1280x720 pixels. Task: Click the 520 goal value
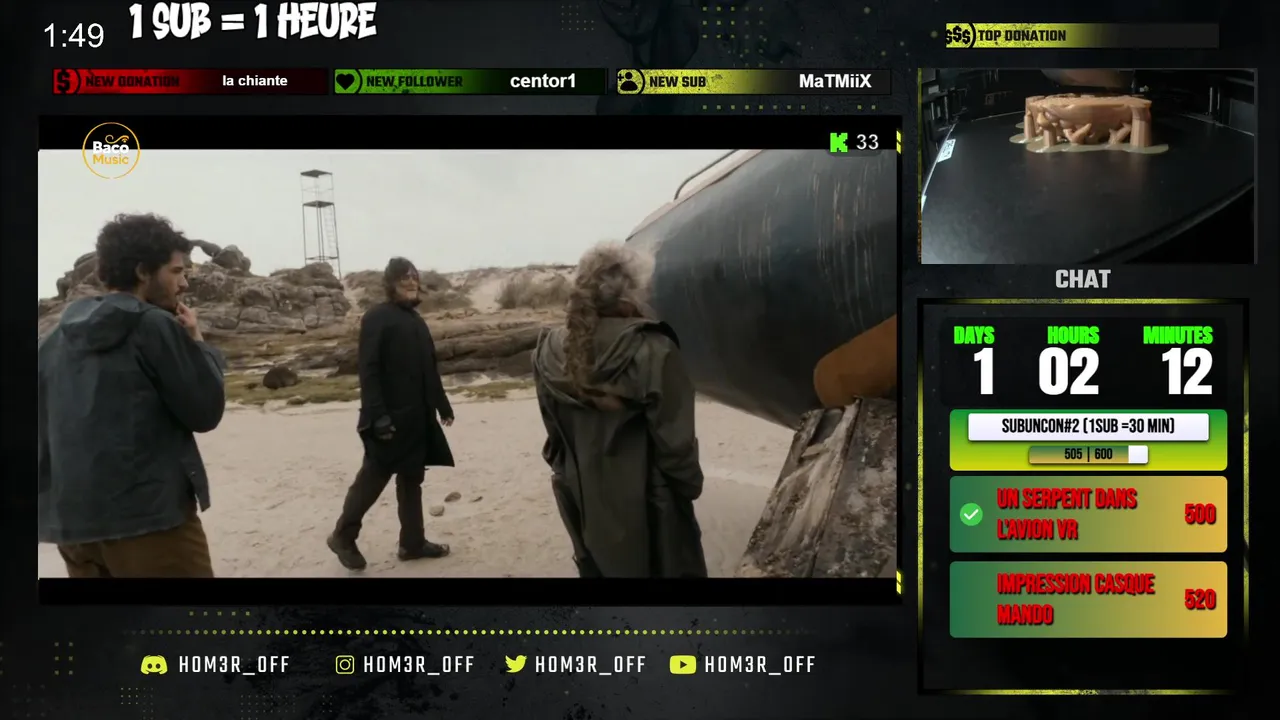(x=1200, y=600)
